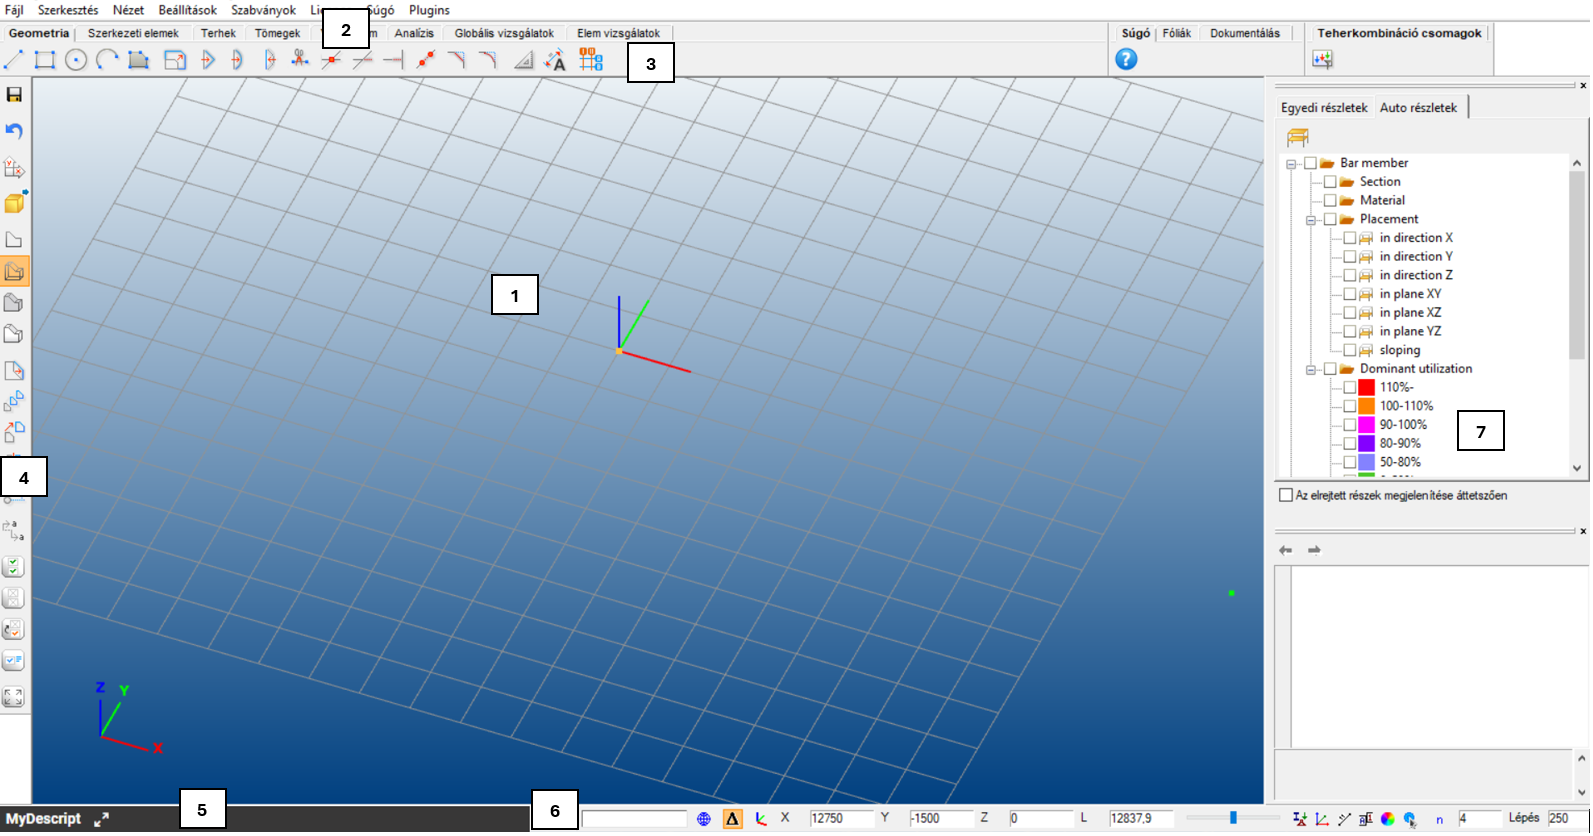
Task: Click the back arrow in lower right panel
Action: [1286, 550]
